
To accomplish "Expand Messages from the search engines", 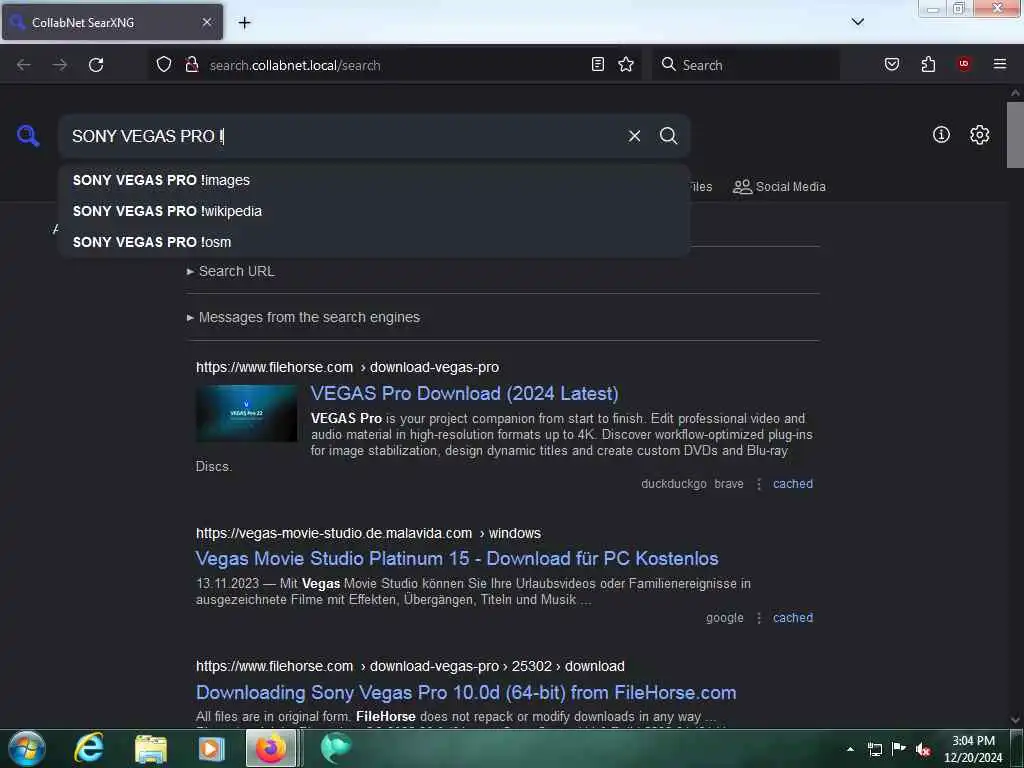I will coord(304,317).
